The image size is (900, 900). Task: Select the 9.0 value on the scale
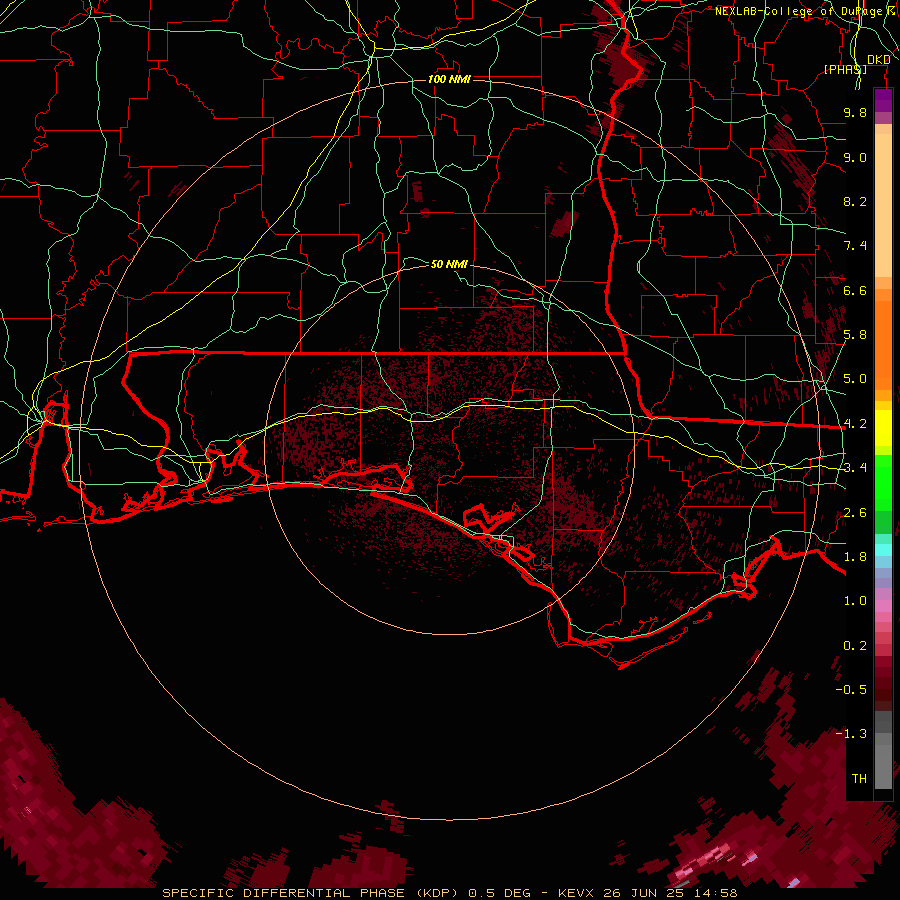point(855,157)
